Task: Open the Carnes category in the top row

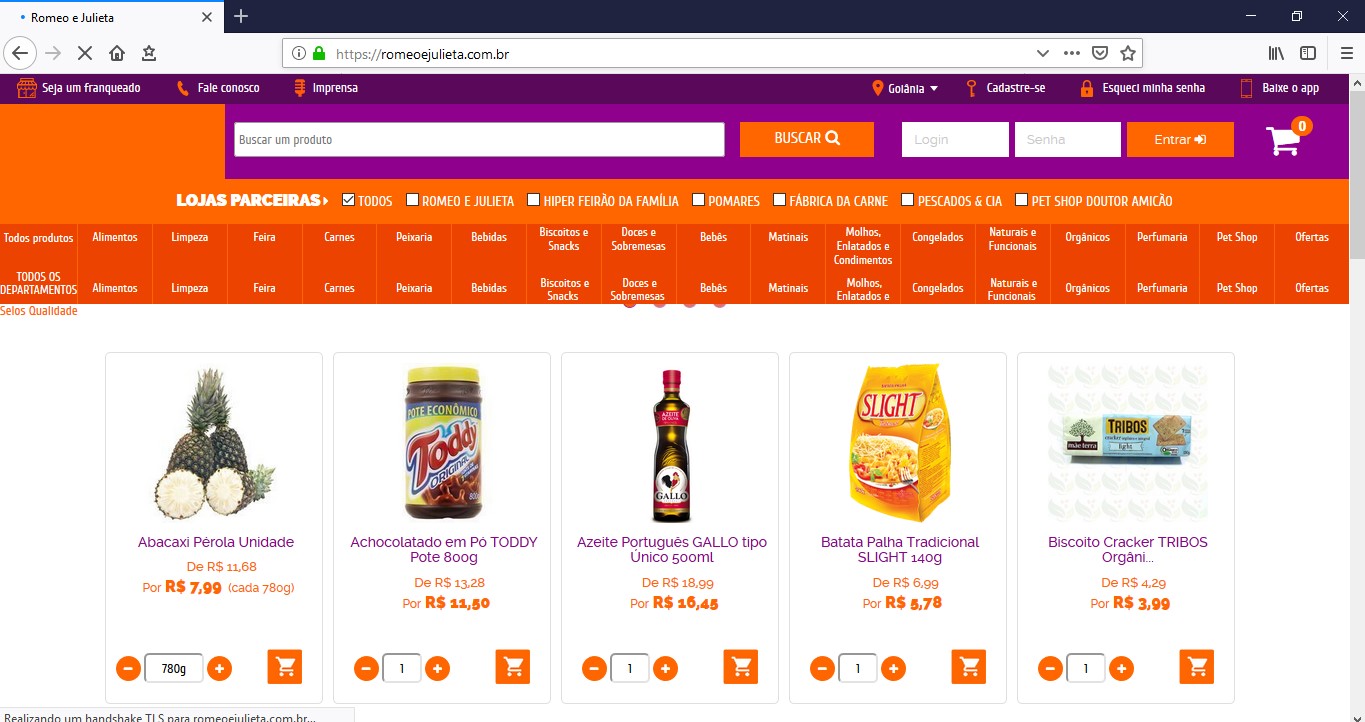Action: (x=339, y=237)
